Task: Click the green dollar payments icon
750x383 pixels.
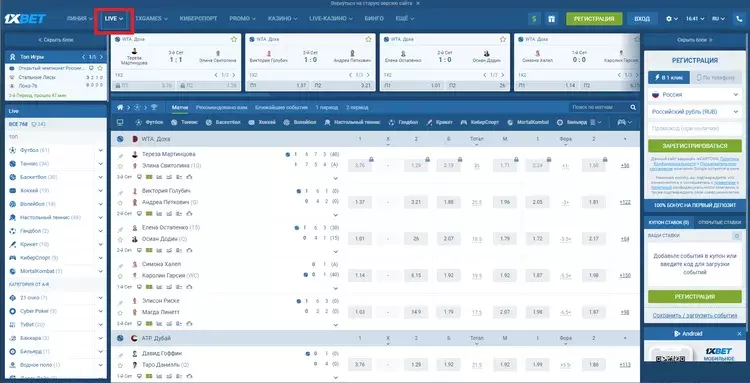Action: 534,19
